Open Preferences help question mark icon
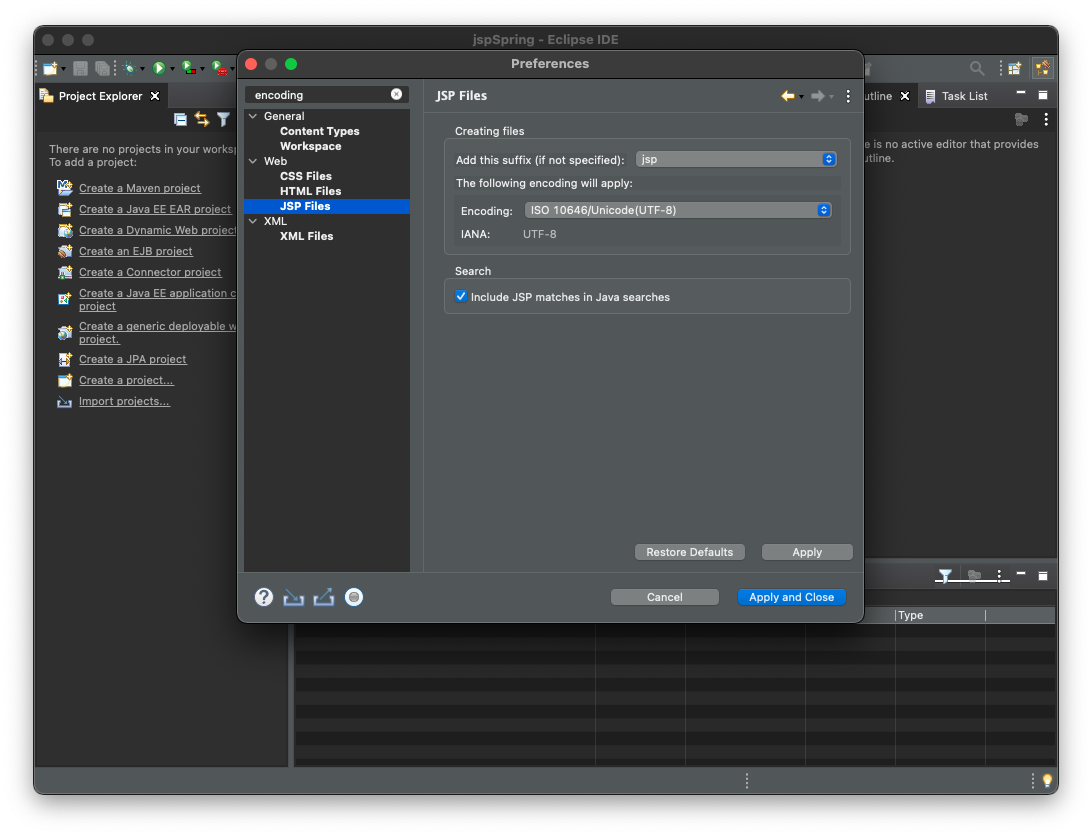The height and width of the screenshot is (836, 1092). 264,597
